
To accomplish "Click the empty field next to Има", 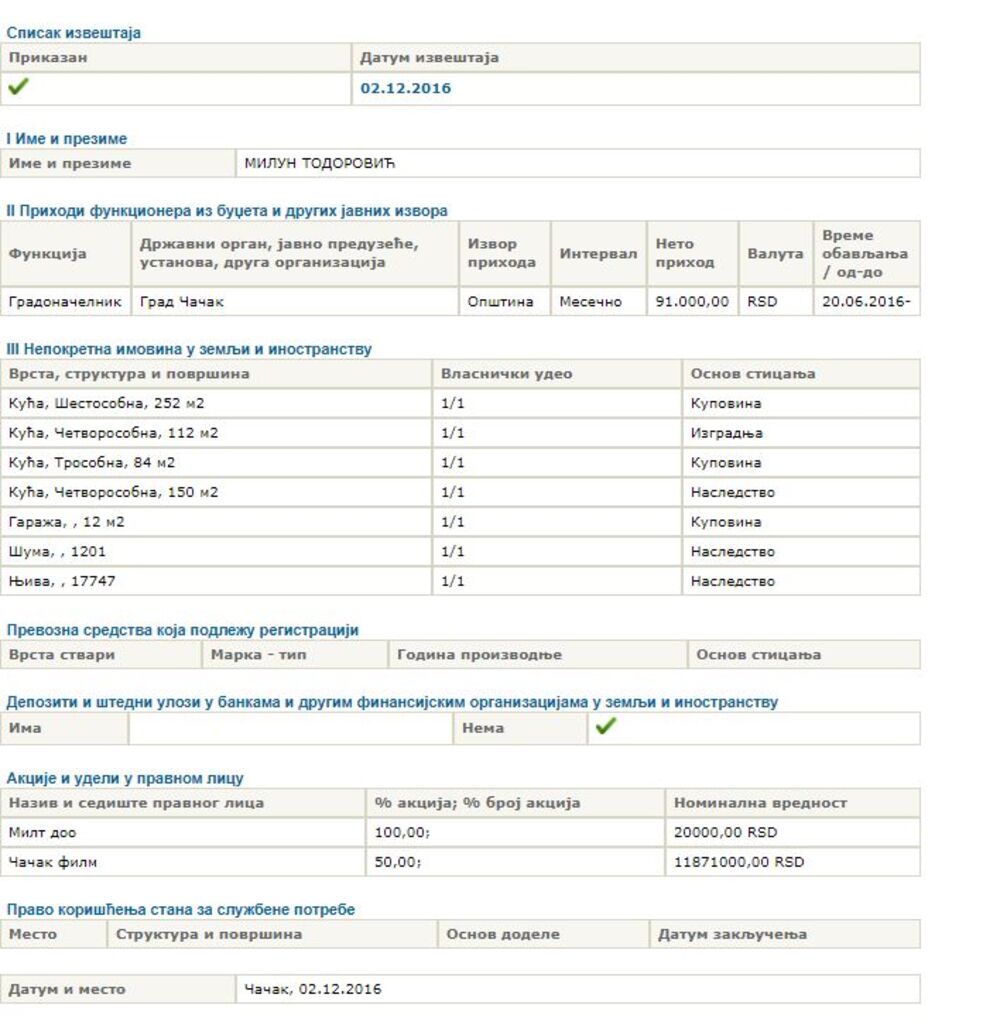I will 290,728.
